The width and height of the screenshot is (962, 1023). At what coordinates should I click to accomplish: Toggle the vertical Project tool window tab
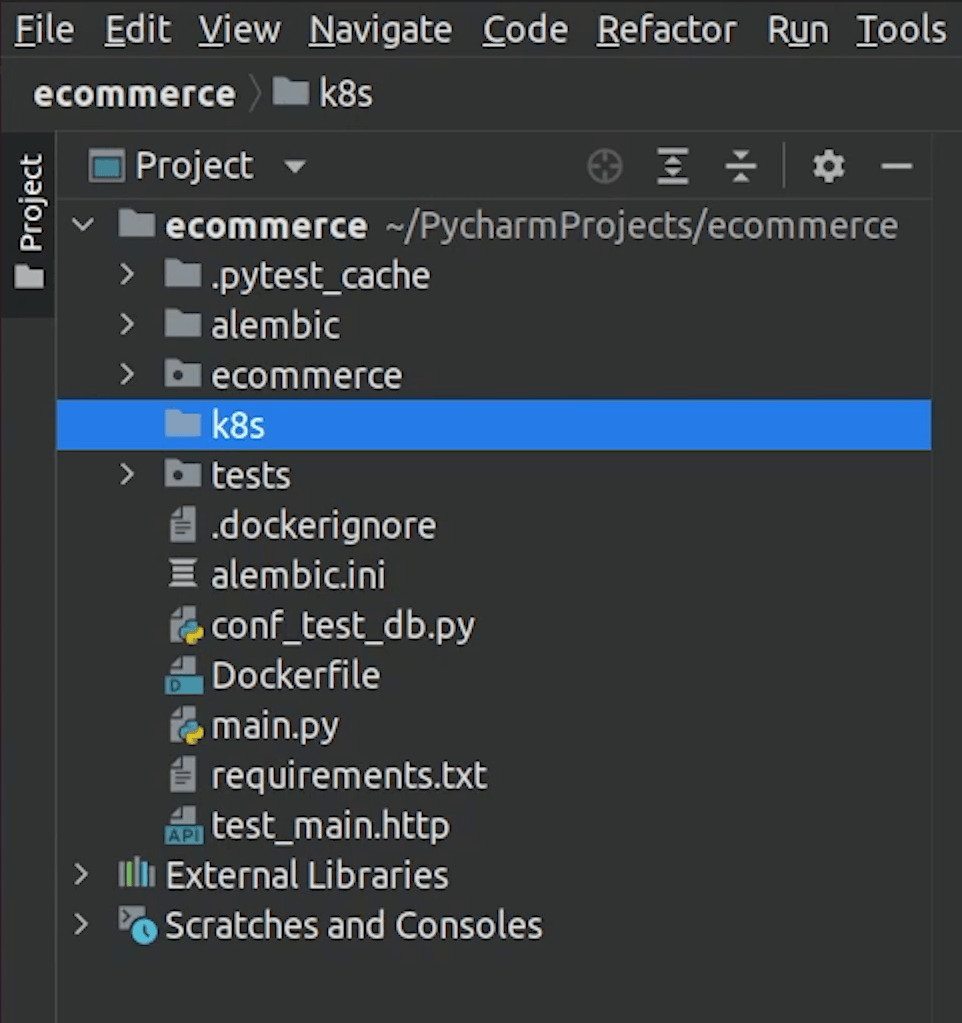(x=29, y=220)
